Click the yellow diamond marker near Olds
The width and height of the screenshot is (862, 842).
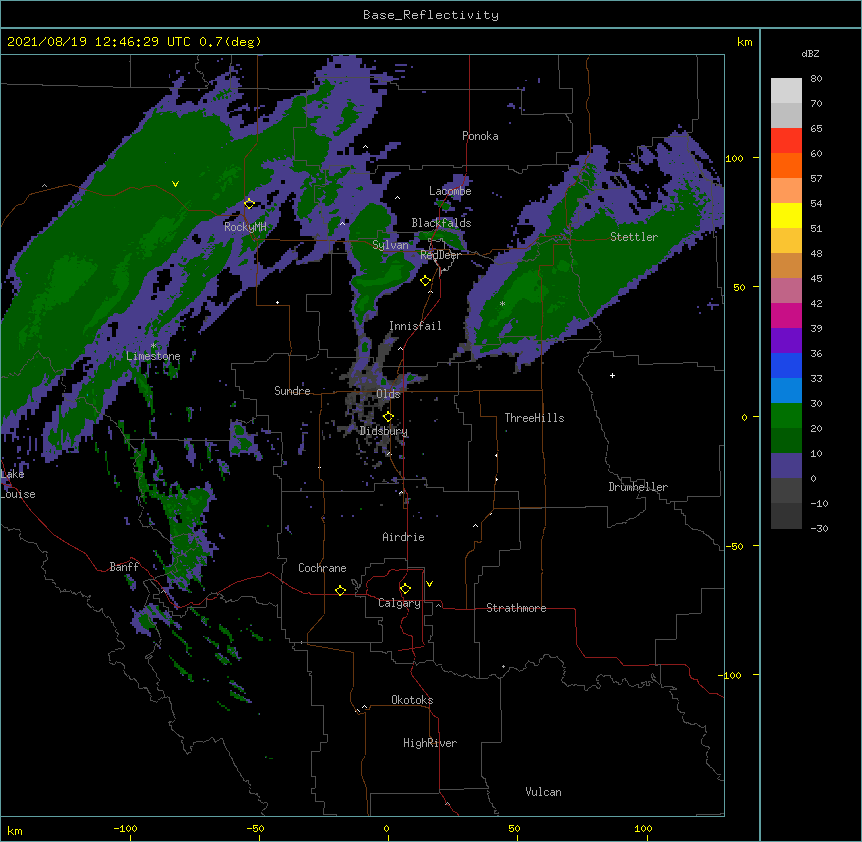pyautogui.click(x=388, y=417)
